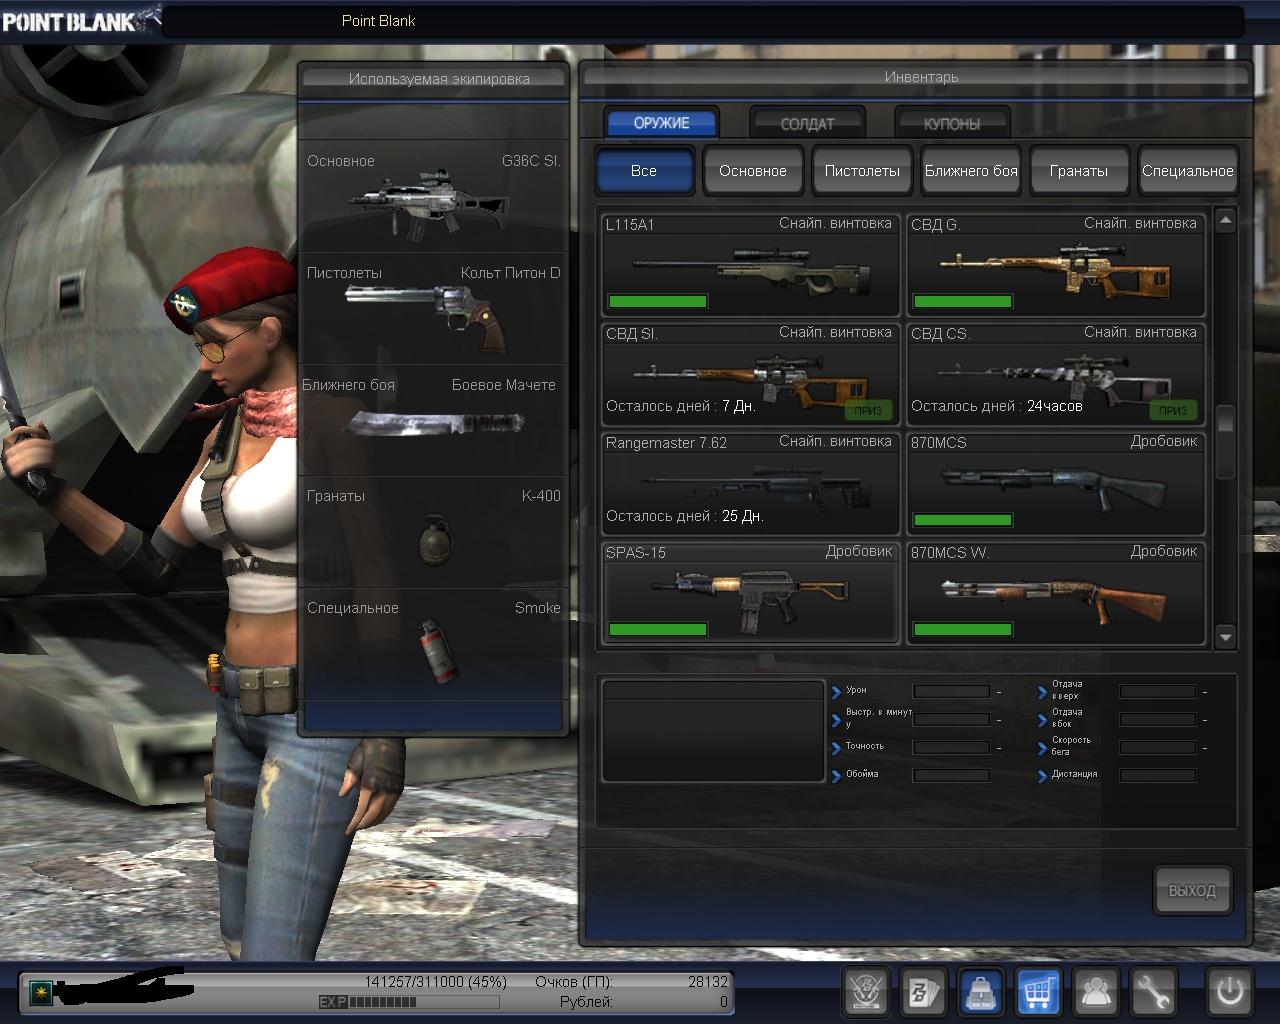Select the СВД SI. sniper rifle card

[x=750, y=374]
